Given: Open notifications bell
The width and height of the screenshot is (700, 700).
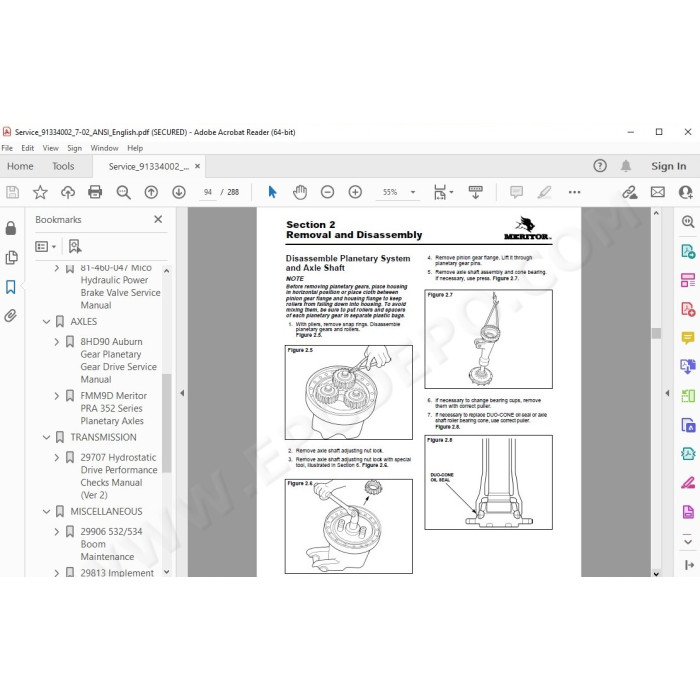Looking at the screenshot, I should pyautogui.click(x=626, y=166).
